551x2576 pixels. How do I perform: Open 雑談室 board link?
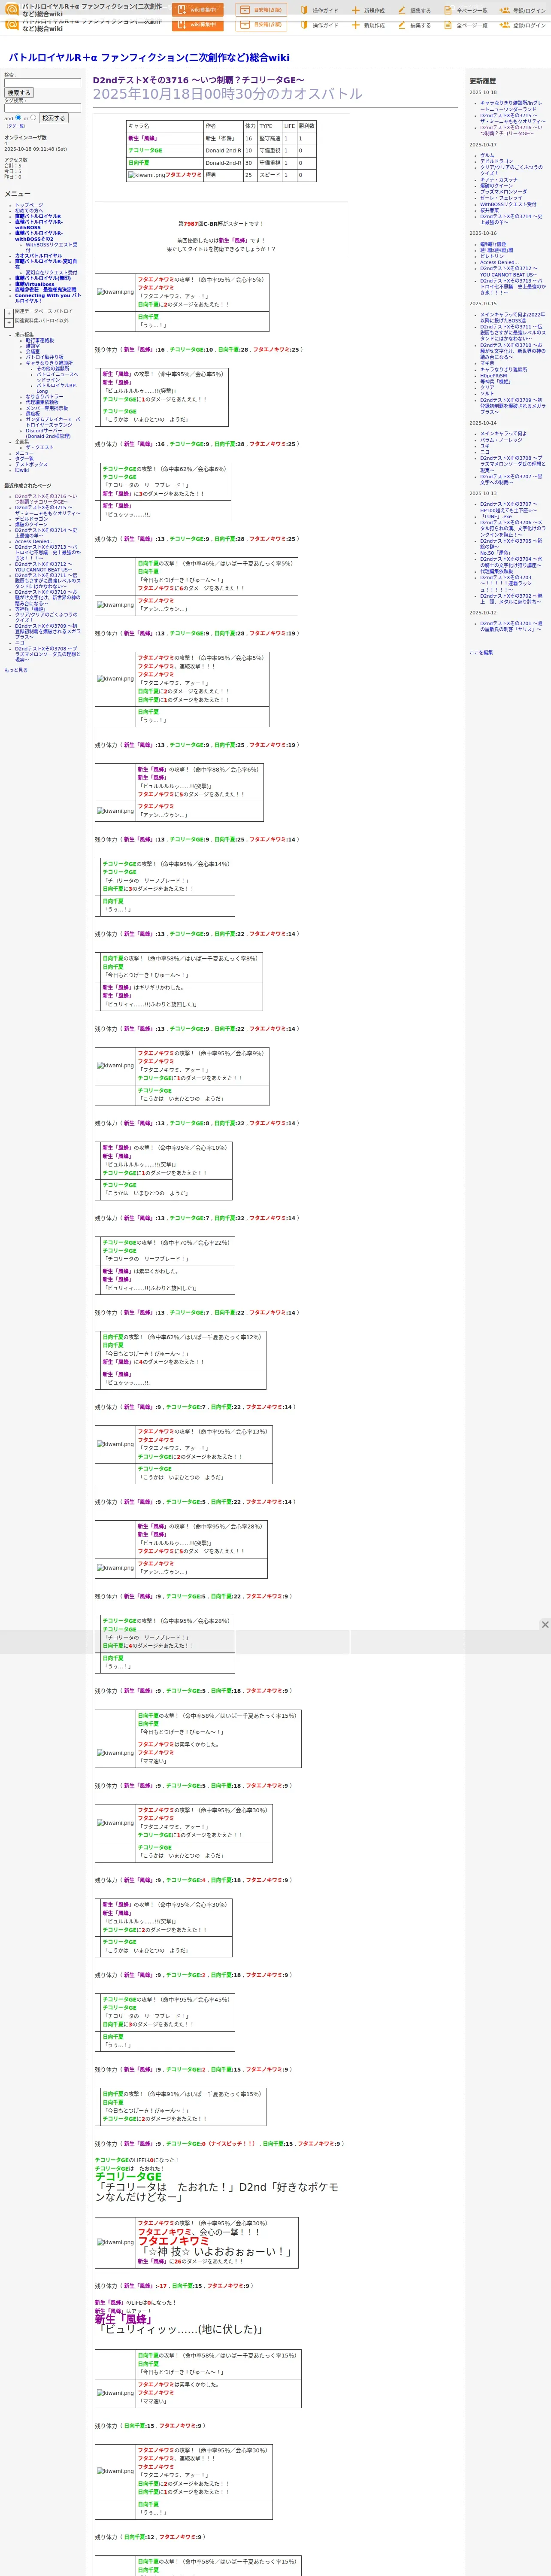coord(33,346)
